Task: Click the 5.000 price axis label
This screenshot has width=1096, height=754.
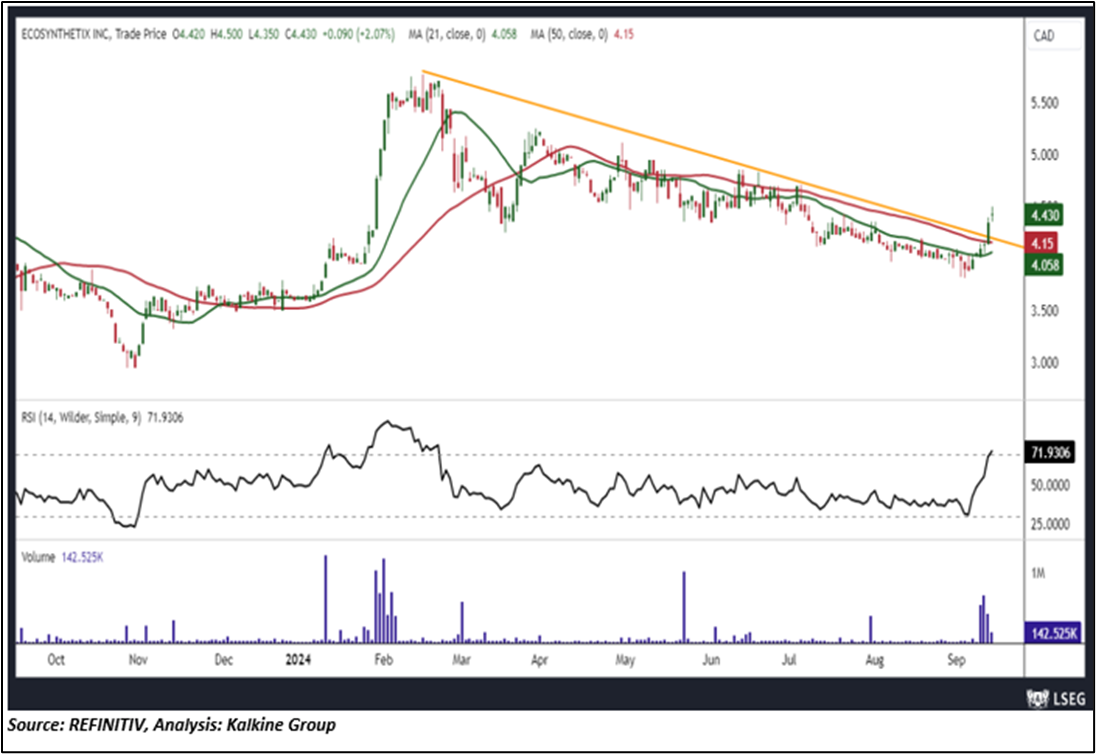Action: coord(1045,154)
